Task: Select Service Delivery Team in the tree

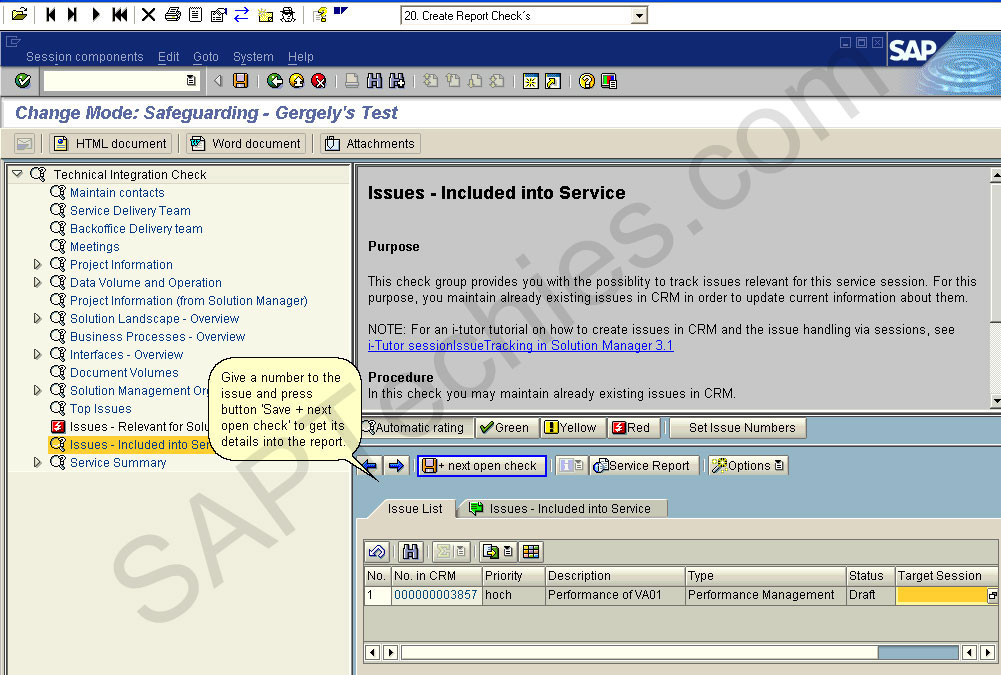Action: [x=130, y=211]
